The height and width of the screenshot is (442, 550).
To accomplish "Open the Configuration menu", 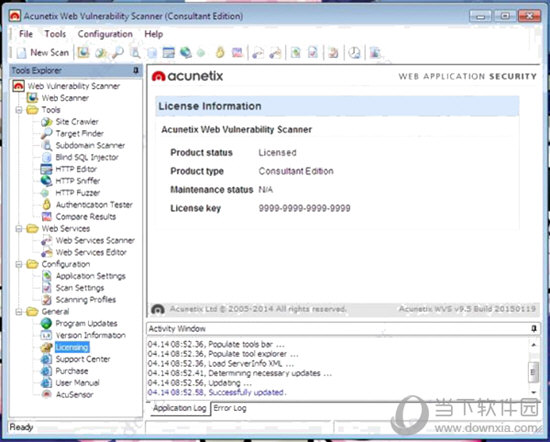I will [105, 34].
